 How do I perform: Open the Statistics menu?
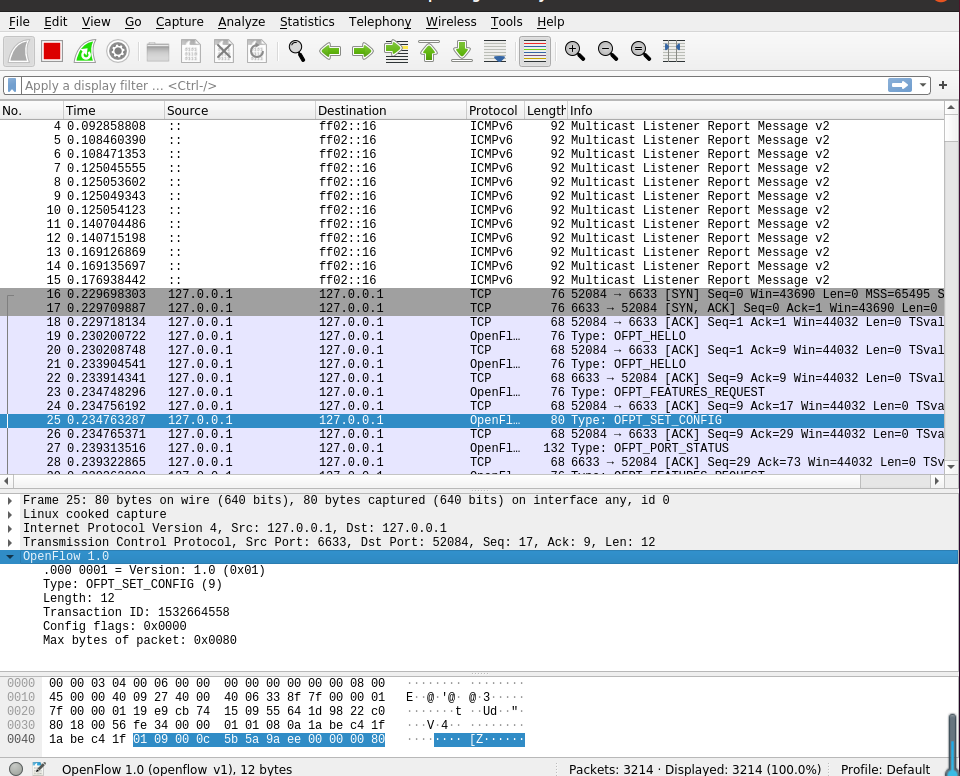[x=306, y=21]
